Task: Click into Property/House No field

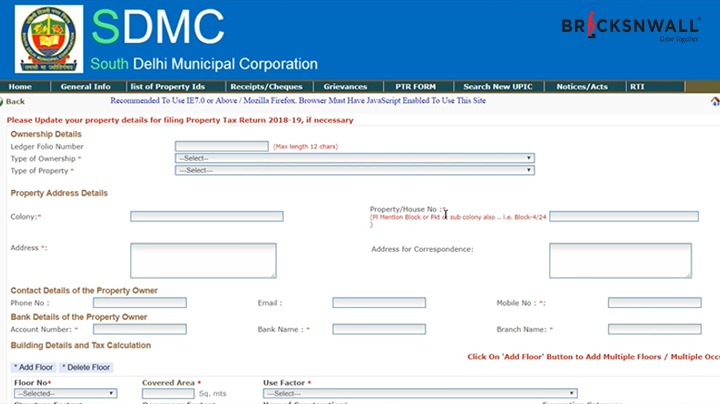Action: pyautogui.click(x=624, y=216)
